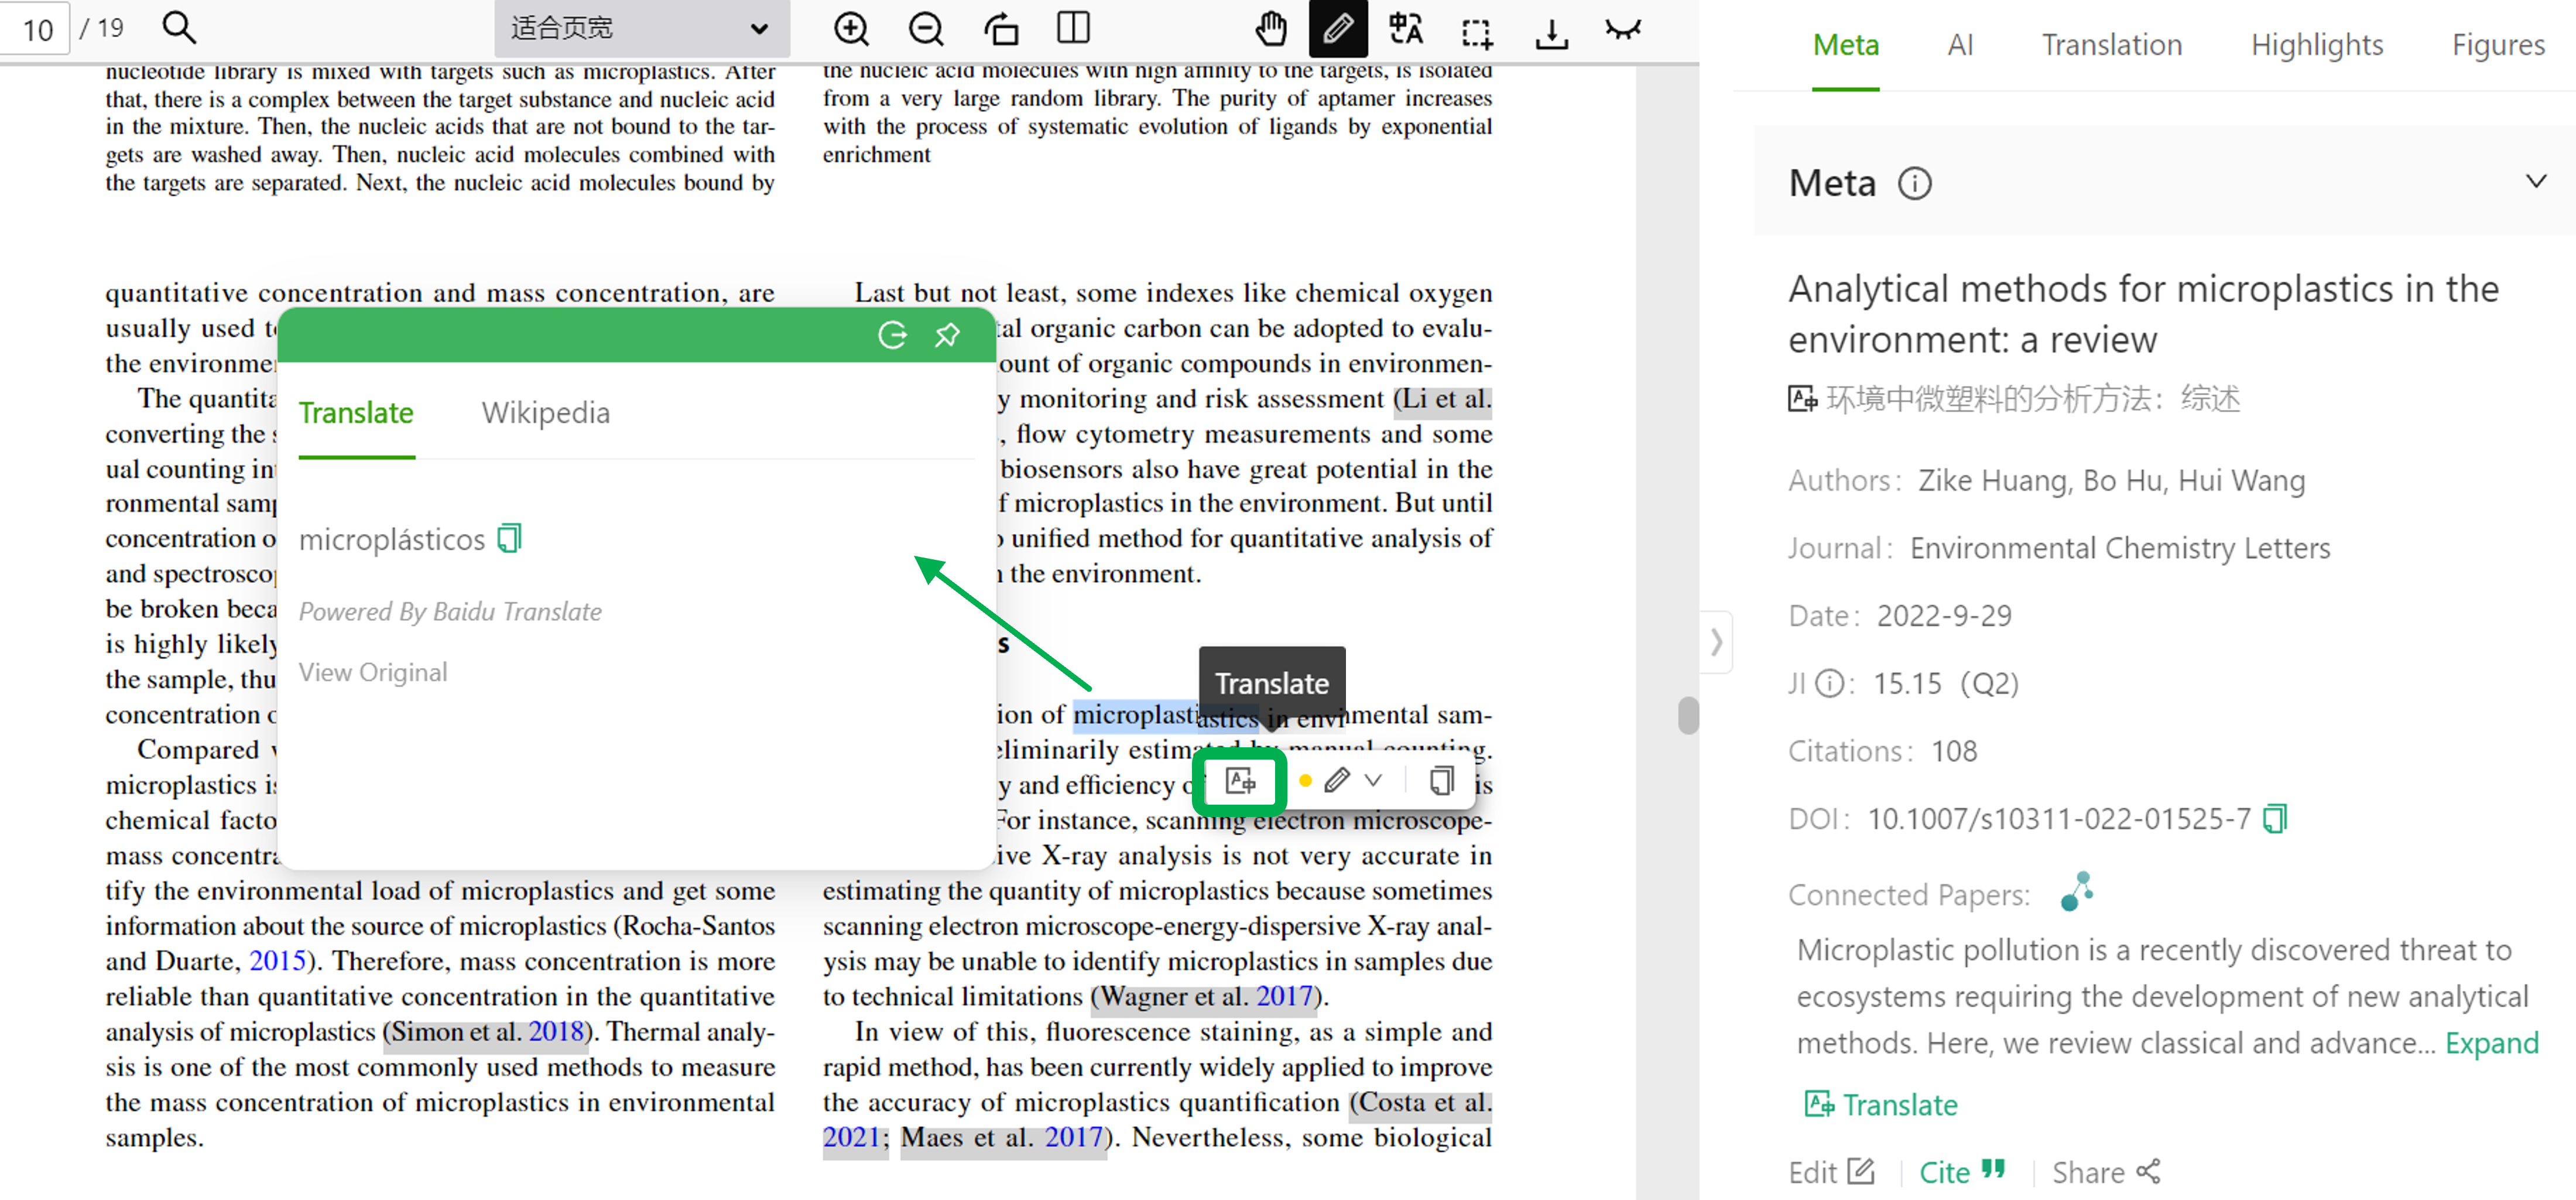2576x1200 pixels.
Task: Select the hand pan tool
Action: pyautogui.click(x=1270, y=29)
